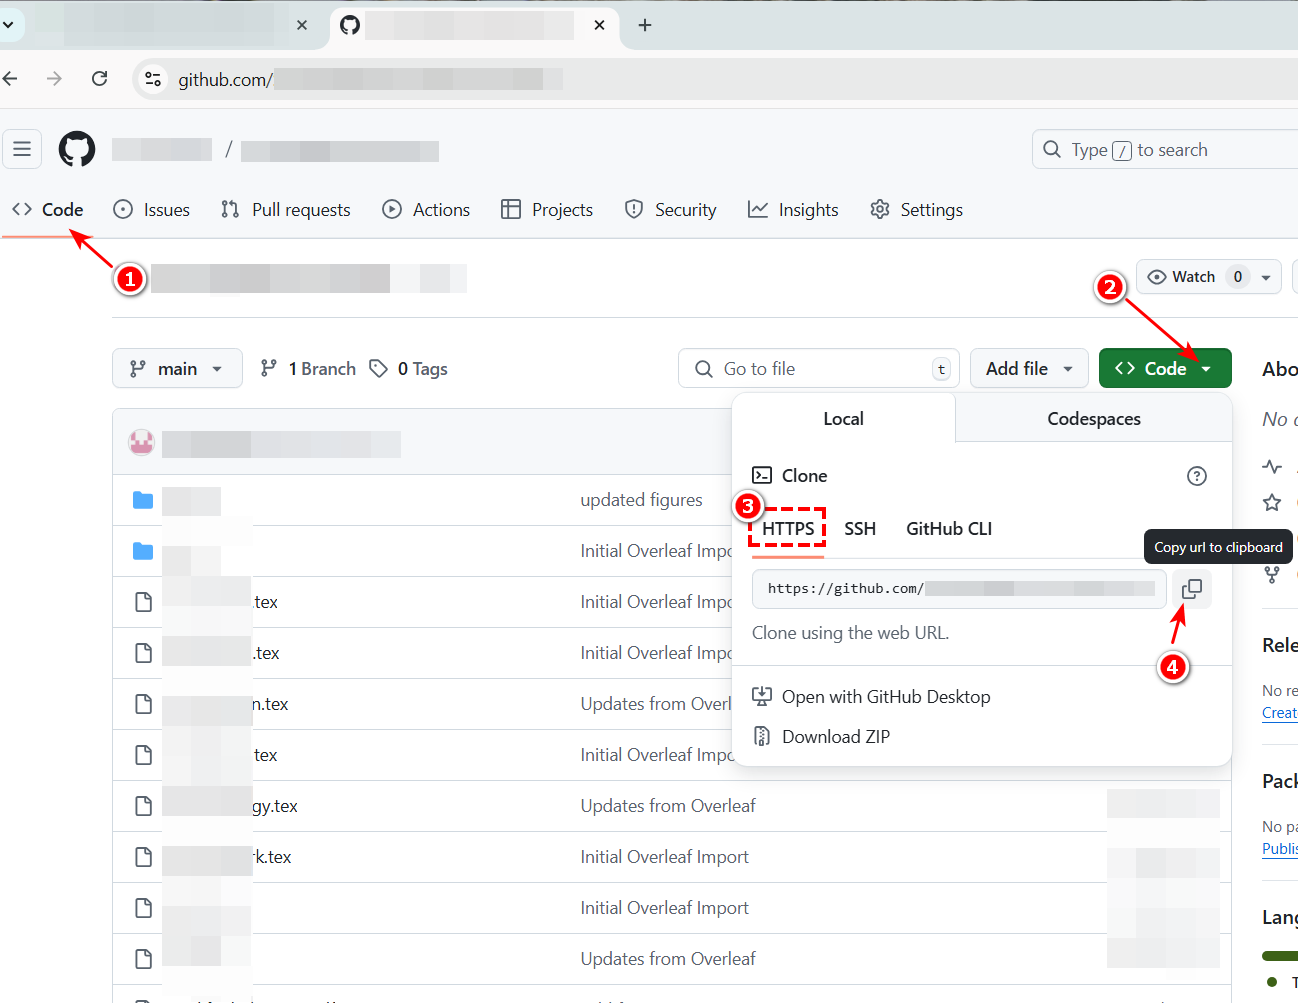Click the Security shield icon
Screen dimensions: 1298x1003
pos(633,209)
